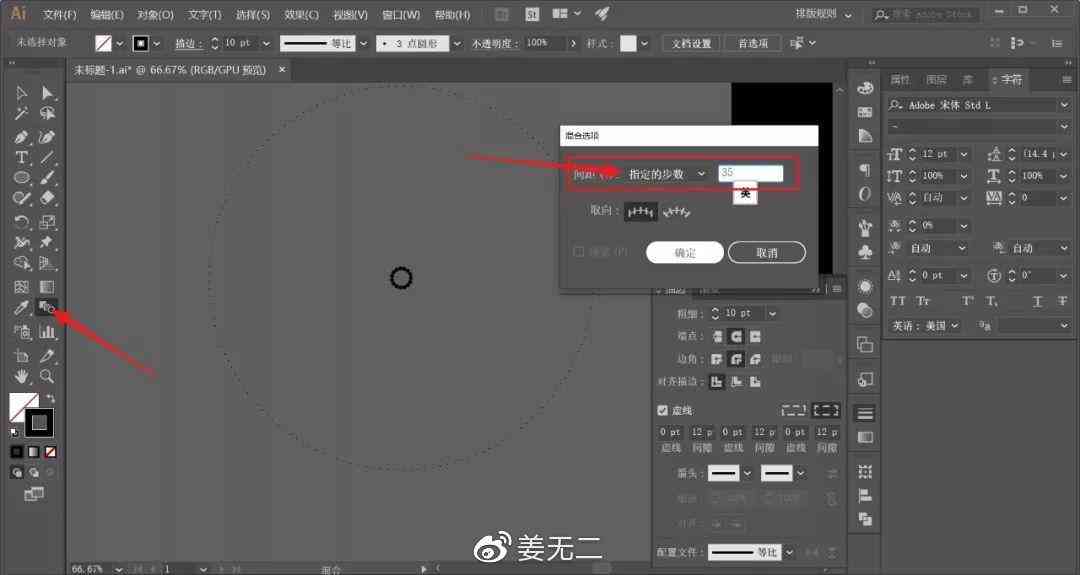Open the brush definition dropdown

[456, 43]
